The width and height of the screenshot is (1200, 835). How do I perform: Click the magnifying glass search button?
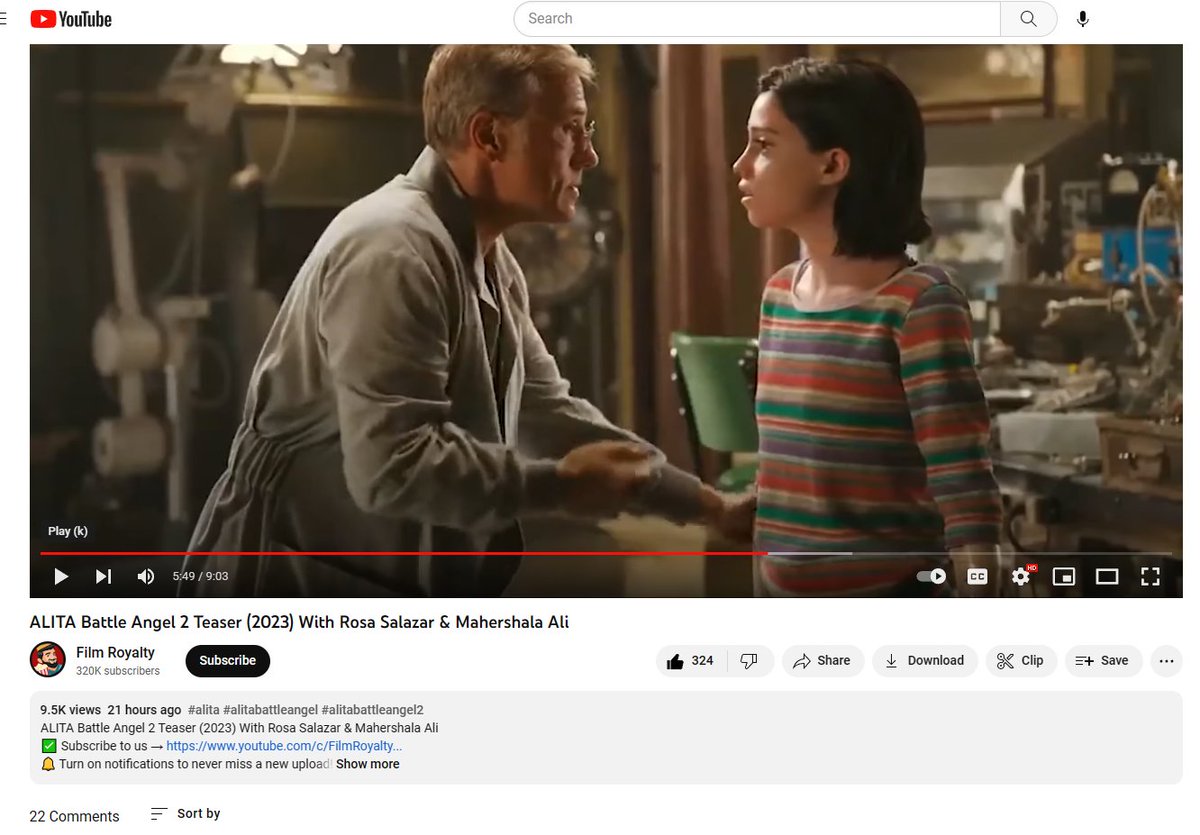point(1028,19)
